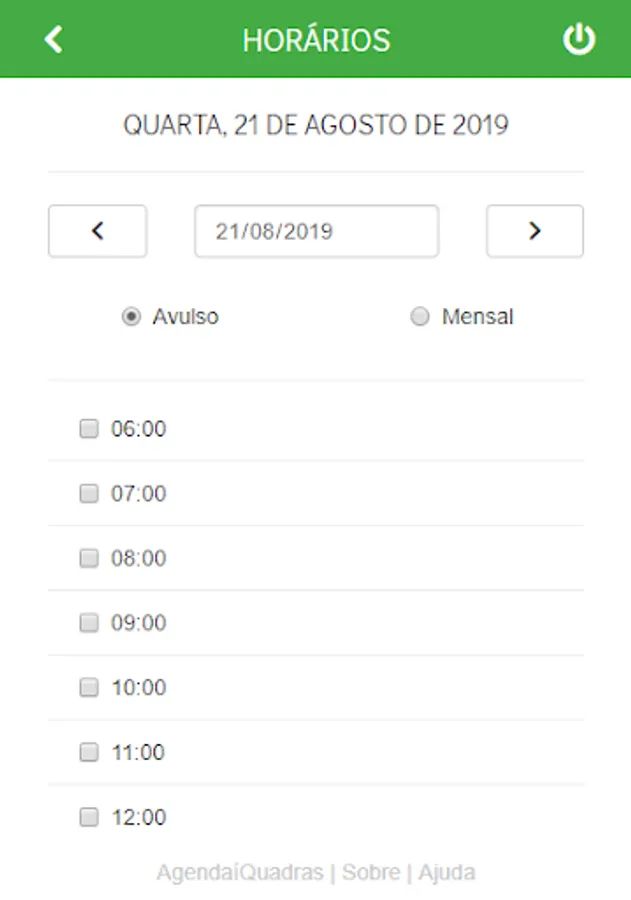The width and height of the screenshot is (631, 900).
Task: Click the power logout icon
Action: pyautogui.click(x=578, y=39)
